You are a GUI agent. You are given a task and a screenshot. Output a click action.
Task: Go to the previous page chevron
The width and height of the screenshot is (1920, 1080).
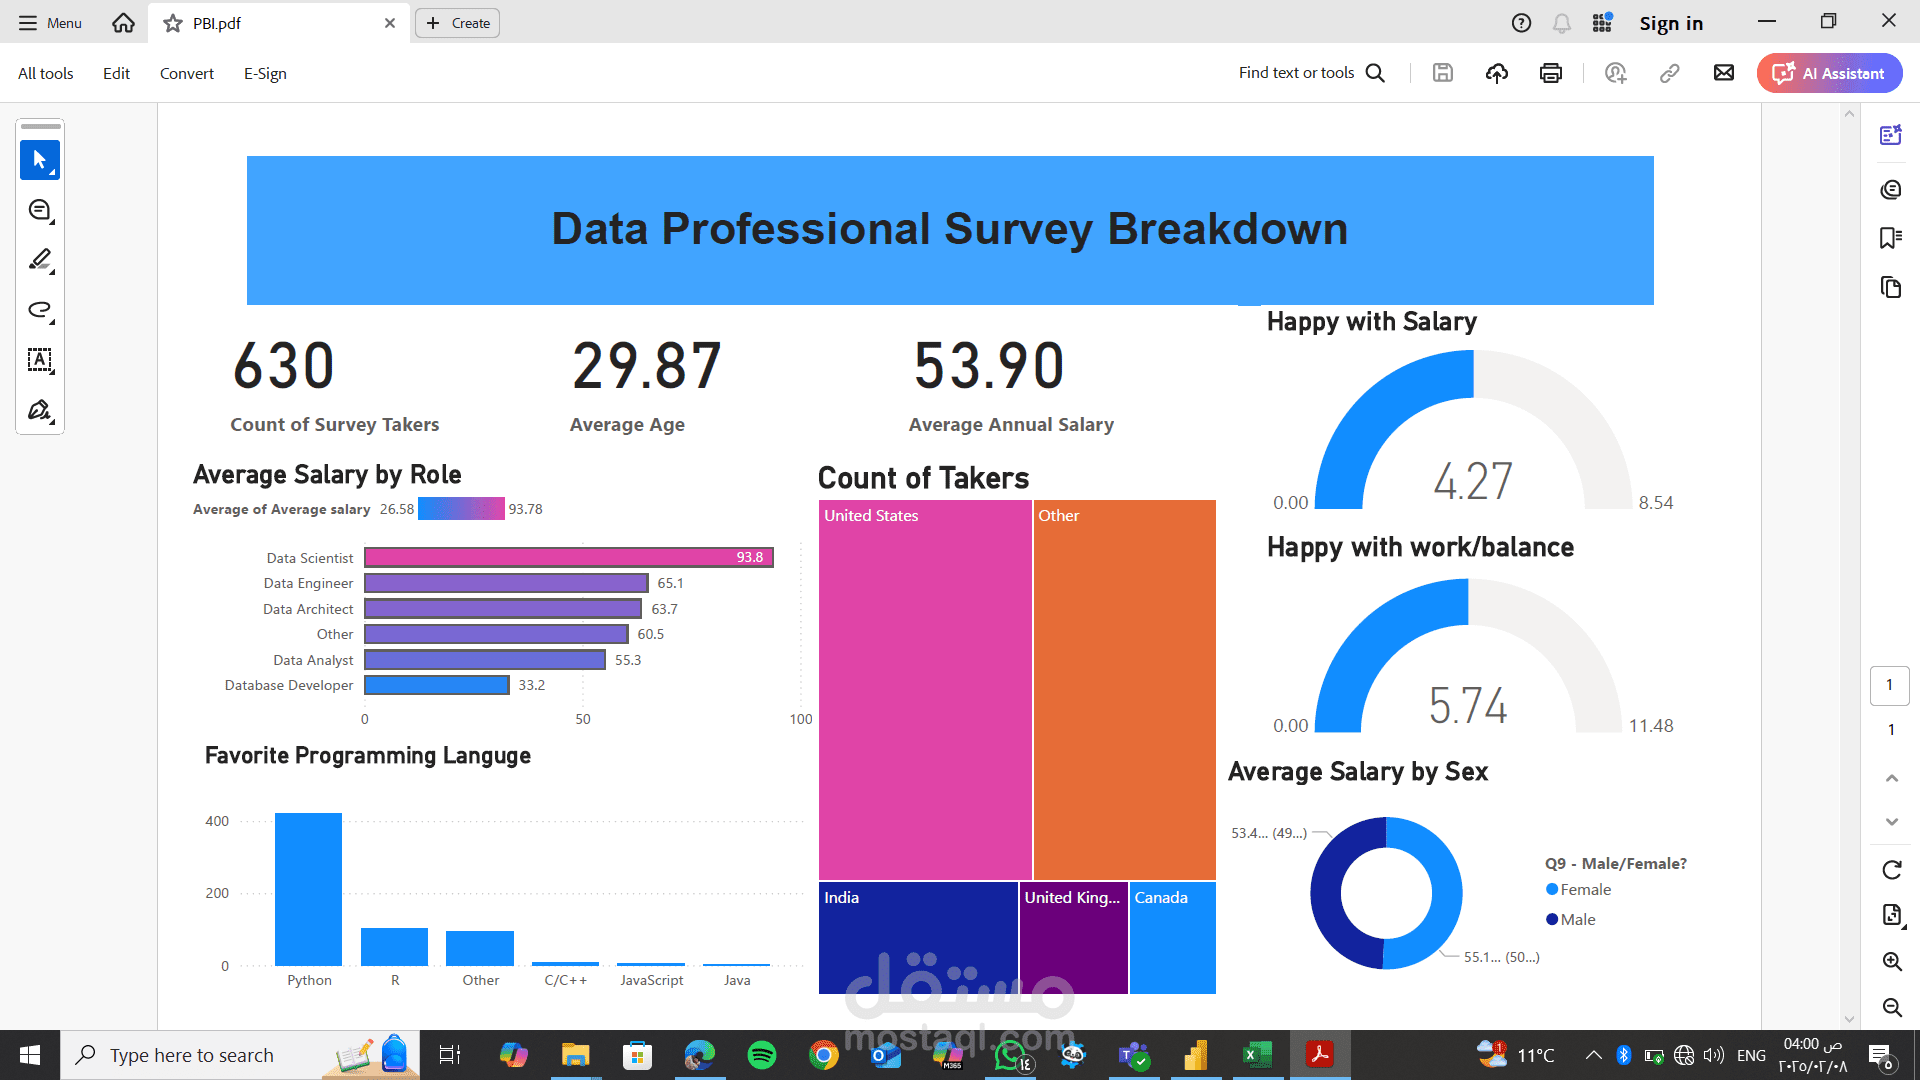coord(1892,778)
